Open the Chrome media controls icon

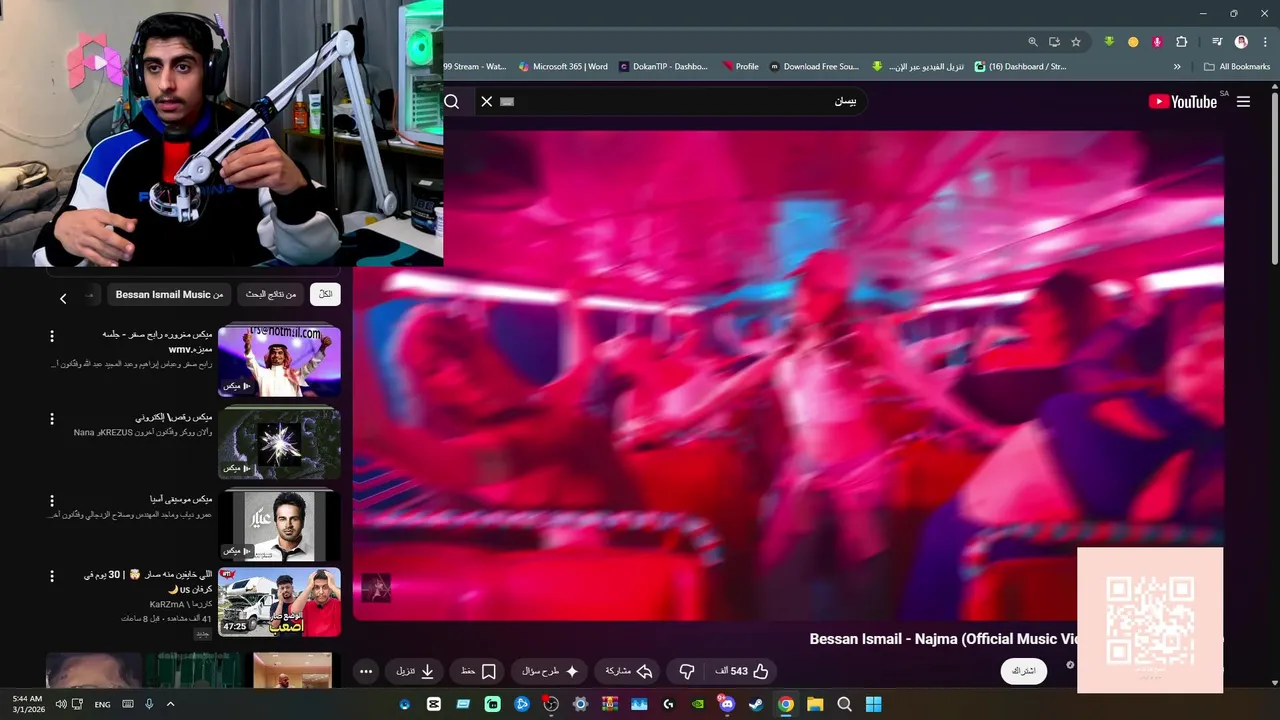pyautogui.click(x=1217, y=42)
